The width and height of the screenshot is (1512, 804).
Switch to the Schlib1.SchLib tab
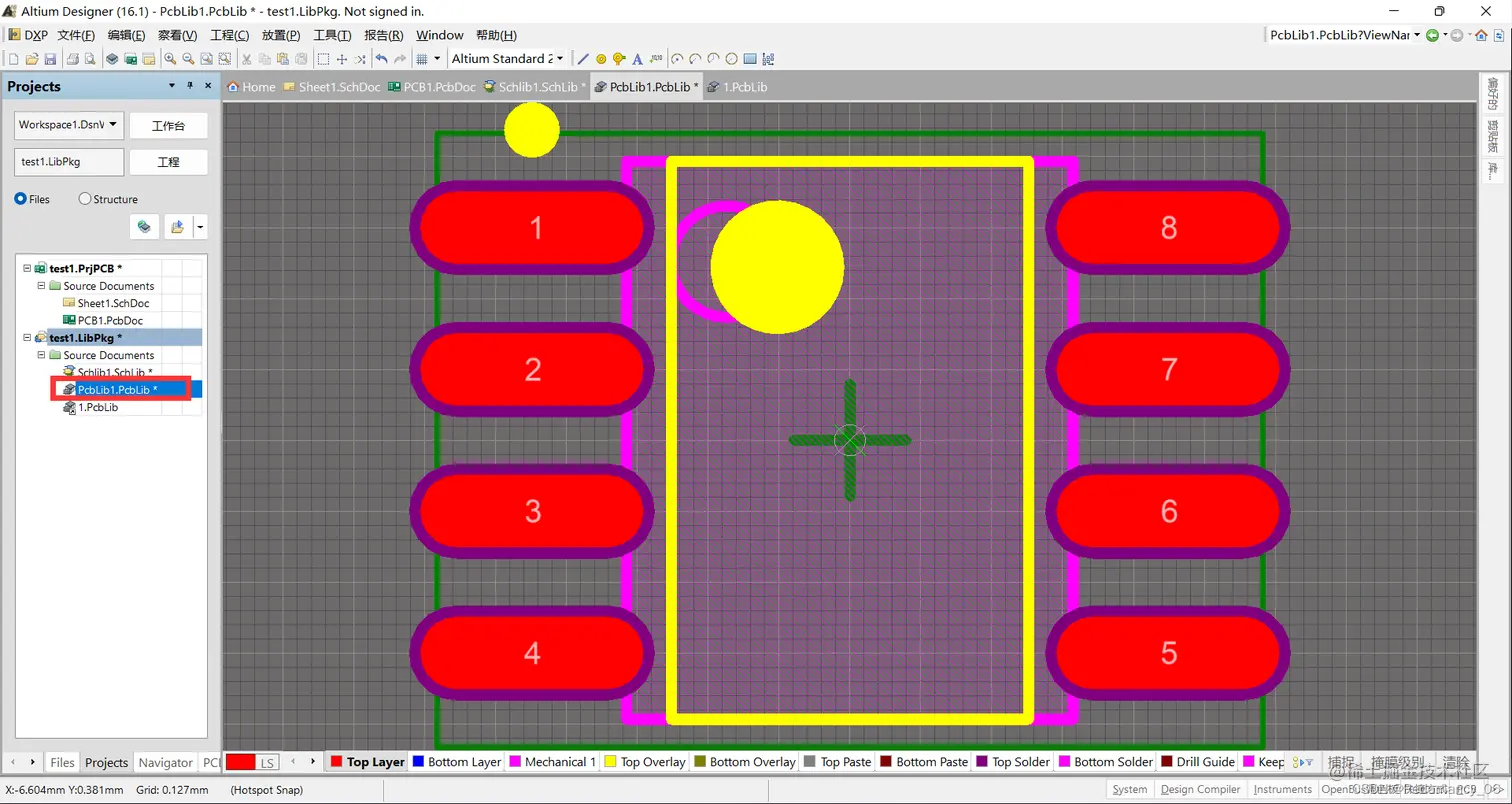tap(535, 87)
